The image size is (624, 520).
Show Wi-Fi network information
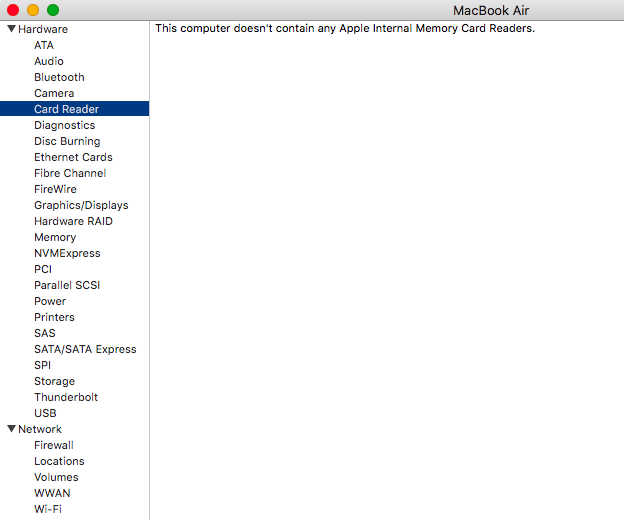pyautogui.click(x=48, y=509)
